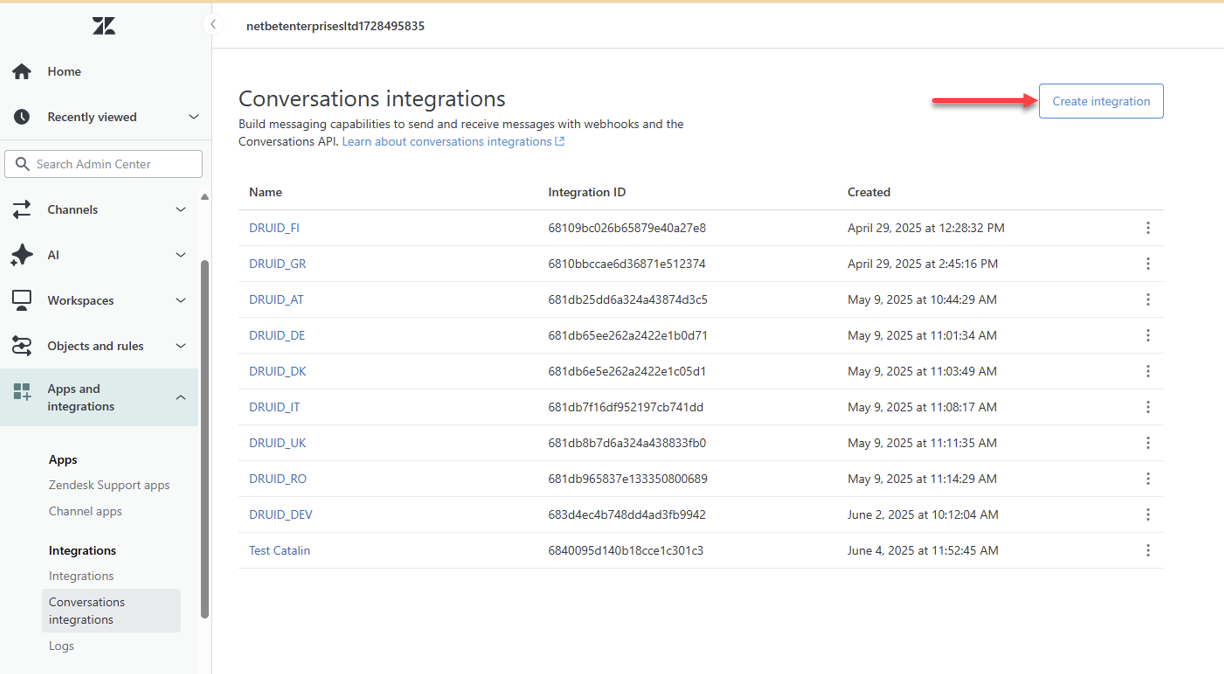Click the sidebar vertical scrollbar
The width and height of the screenshot is (1224, 674).
tap(205, 438)
